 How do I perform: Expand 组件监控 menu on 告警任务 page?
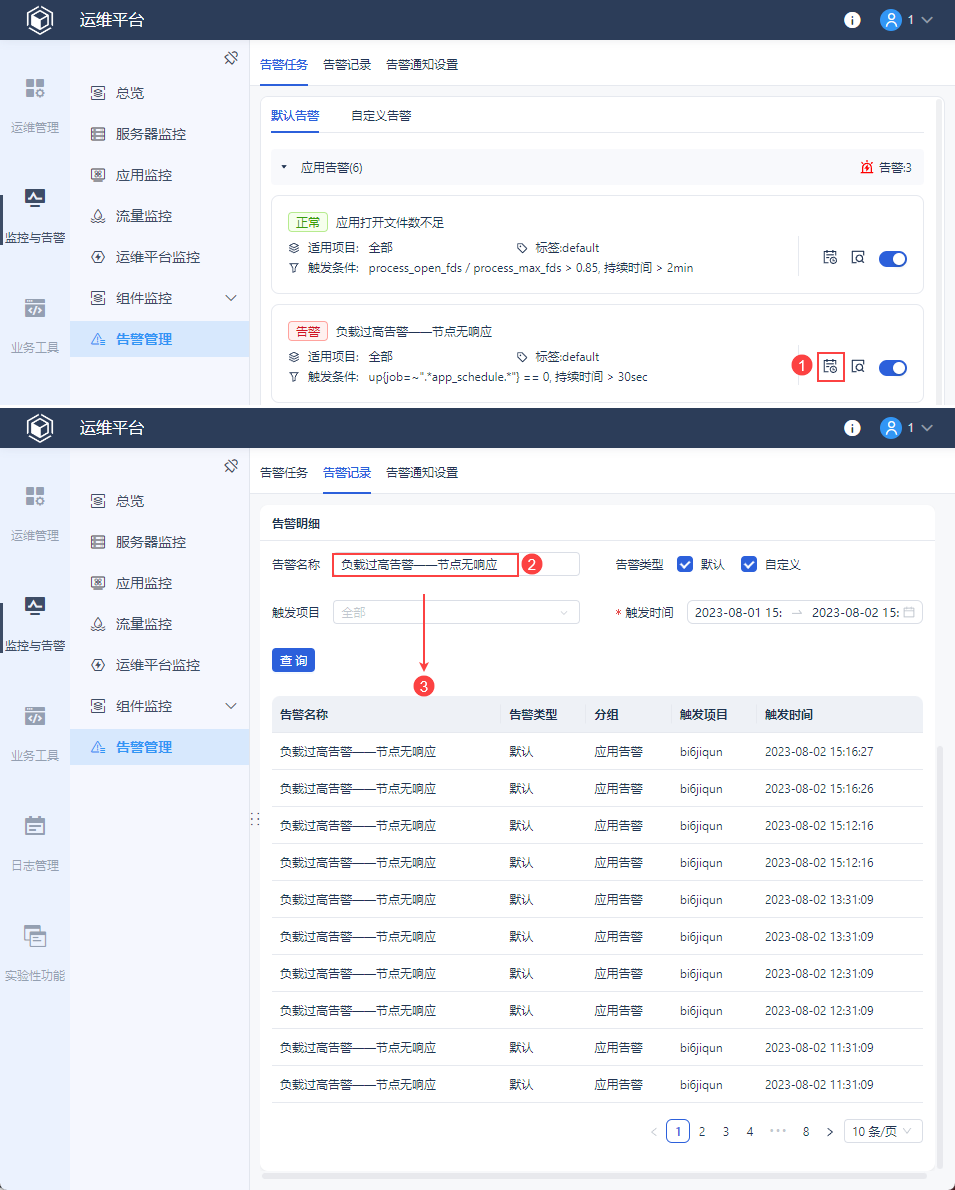232,298
